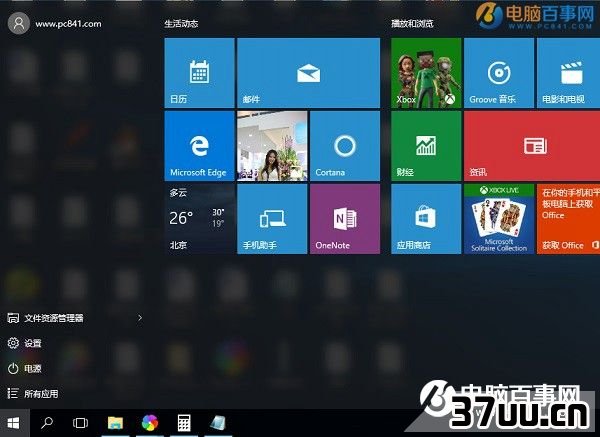Image resolution: width=600 pixels, height=437 pixels.
Task: Open the 邮件 mail tile
Action: 308,73
